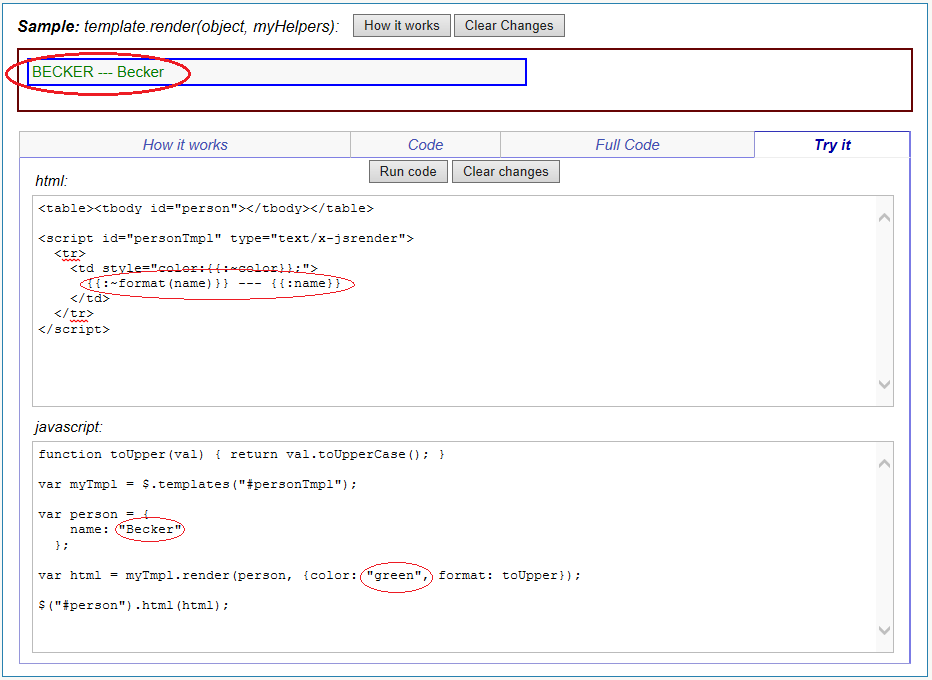Click the html editor scroll down arrow
932x680 pixels.
coord(884,385)
